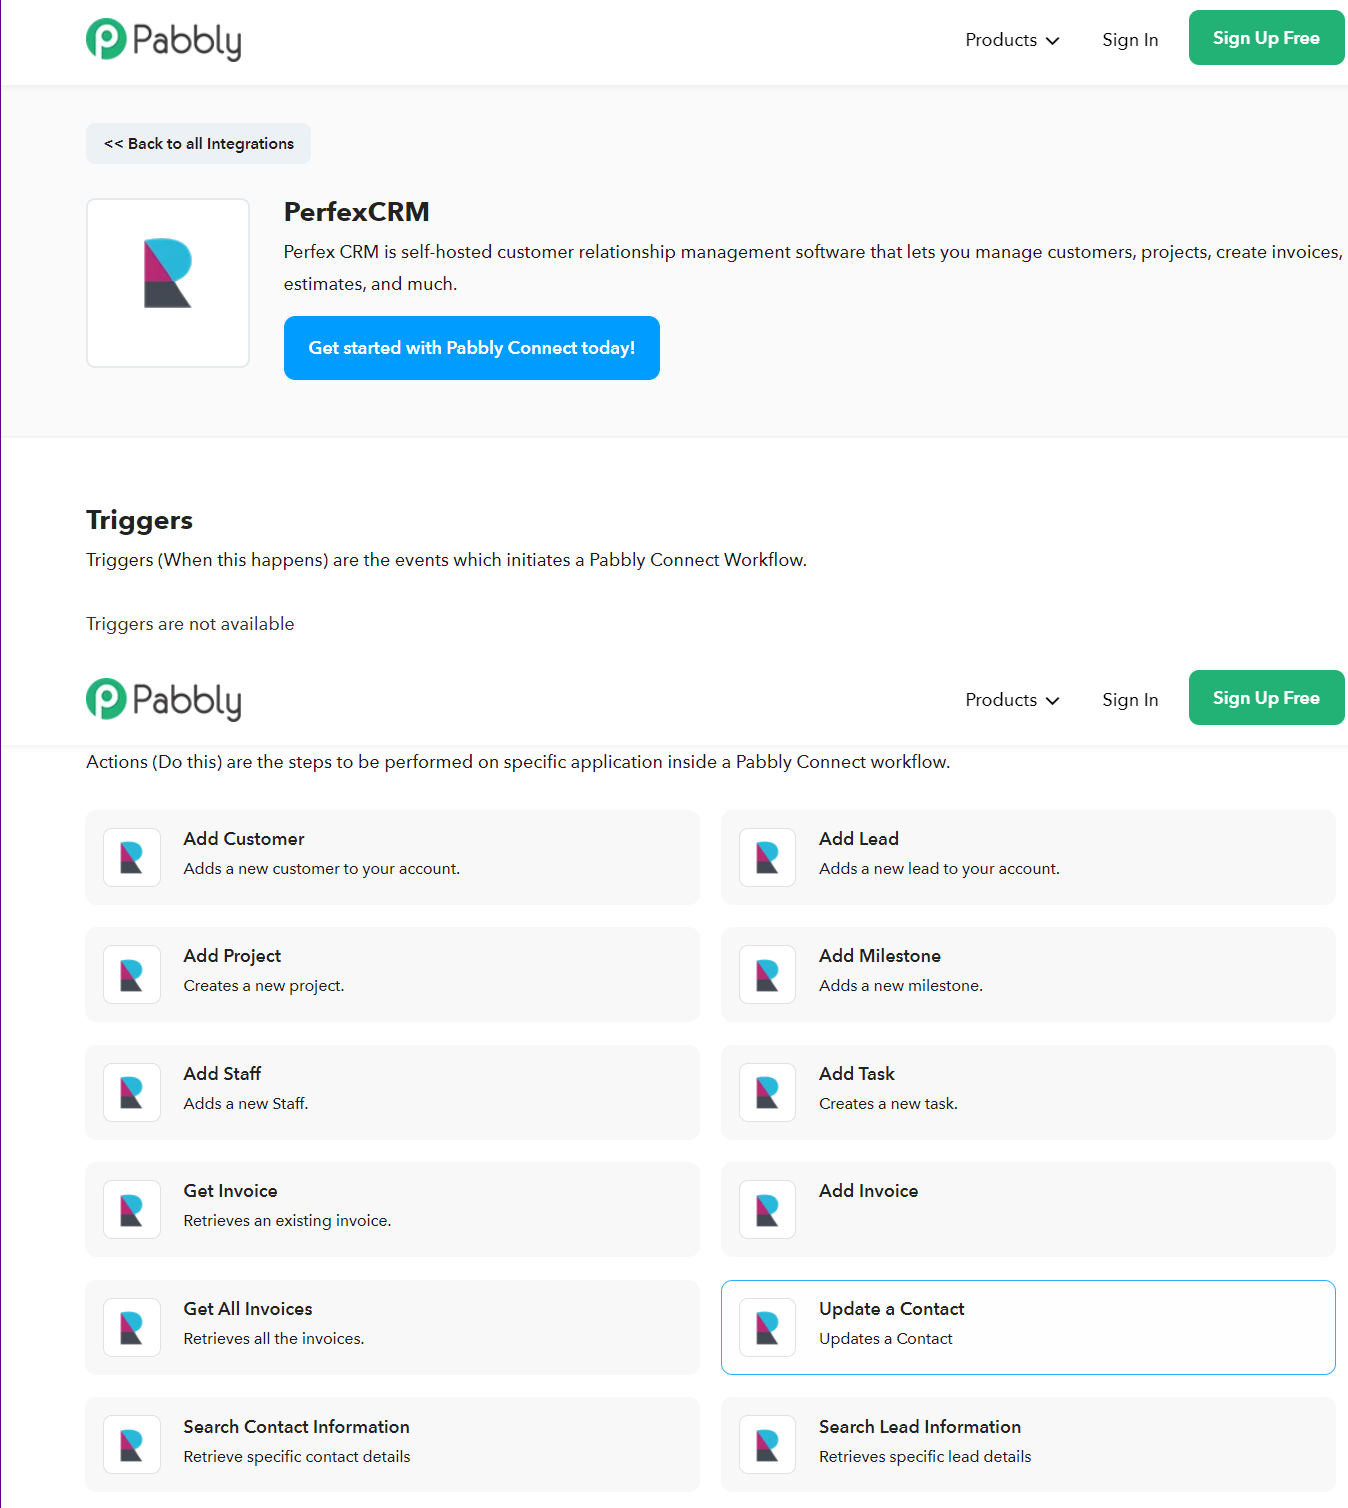
Task: Click 'Creates a new project.' description
Action: tap(264, 986)
